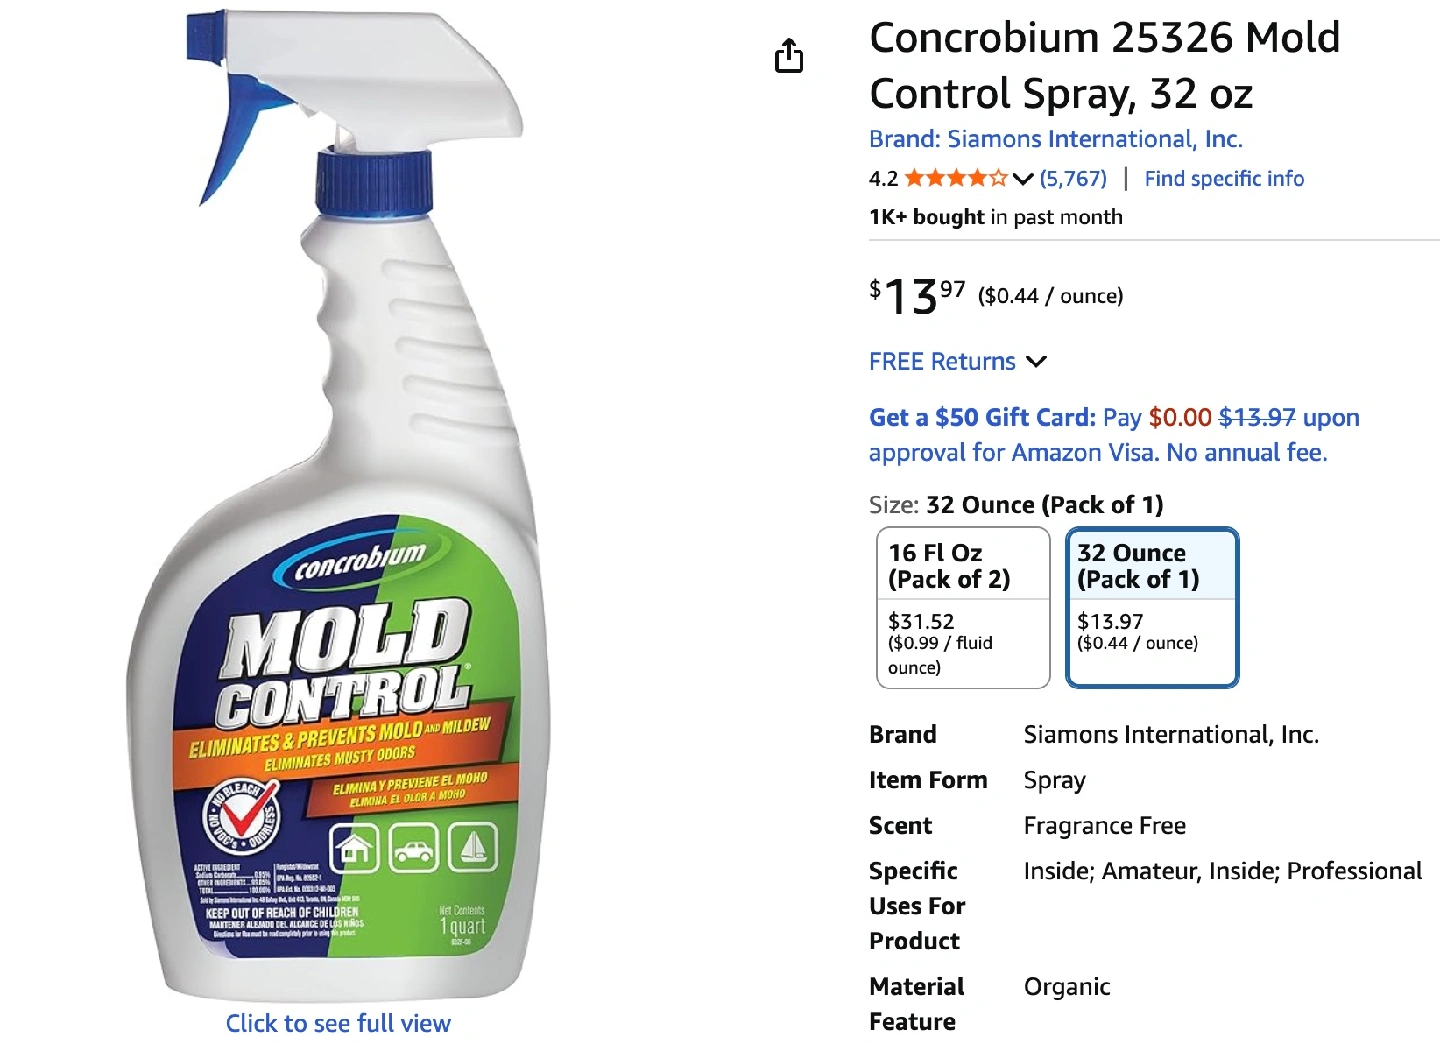This screenshot has height=1044, width=1440.
Task: Select 16 Fl Oz Pack of 2
Action: point(963,607)
